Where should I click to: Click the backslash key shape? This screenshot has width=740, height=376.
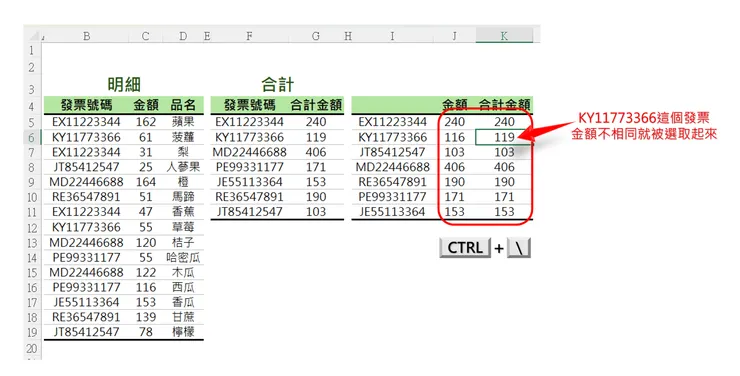(519, 248)
